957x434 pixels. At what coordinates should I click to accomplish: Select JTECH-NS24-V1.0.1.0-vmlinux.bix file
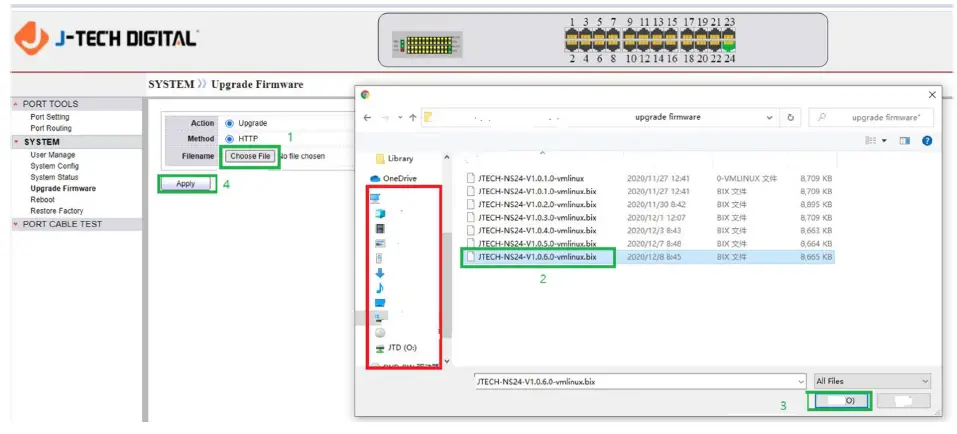point(532,192)
